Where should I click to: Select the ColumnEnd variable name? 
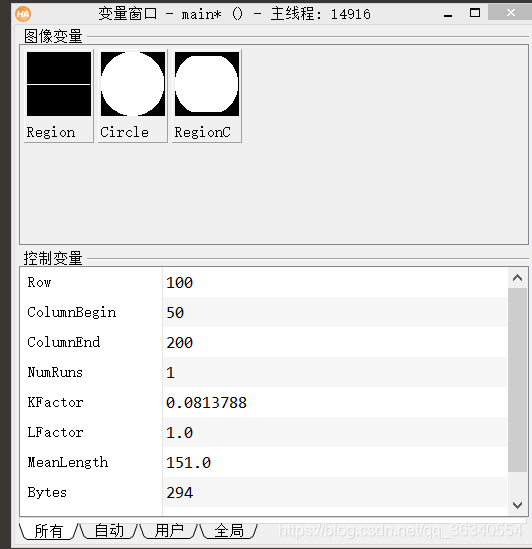click(x=63, y=342)
